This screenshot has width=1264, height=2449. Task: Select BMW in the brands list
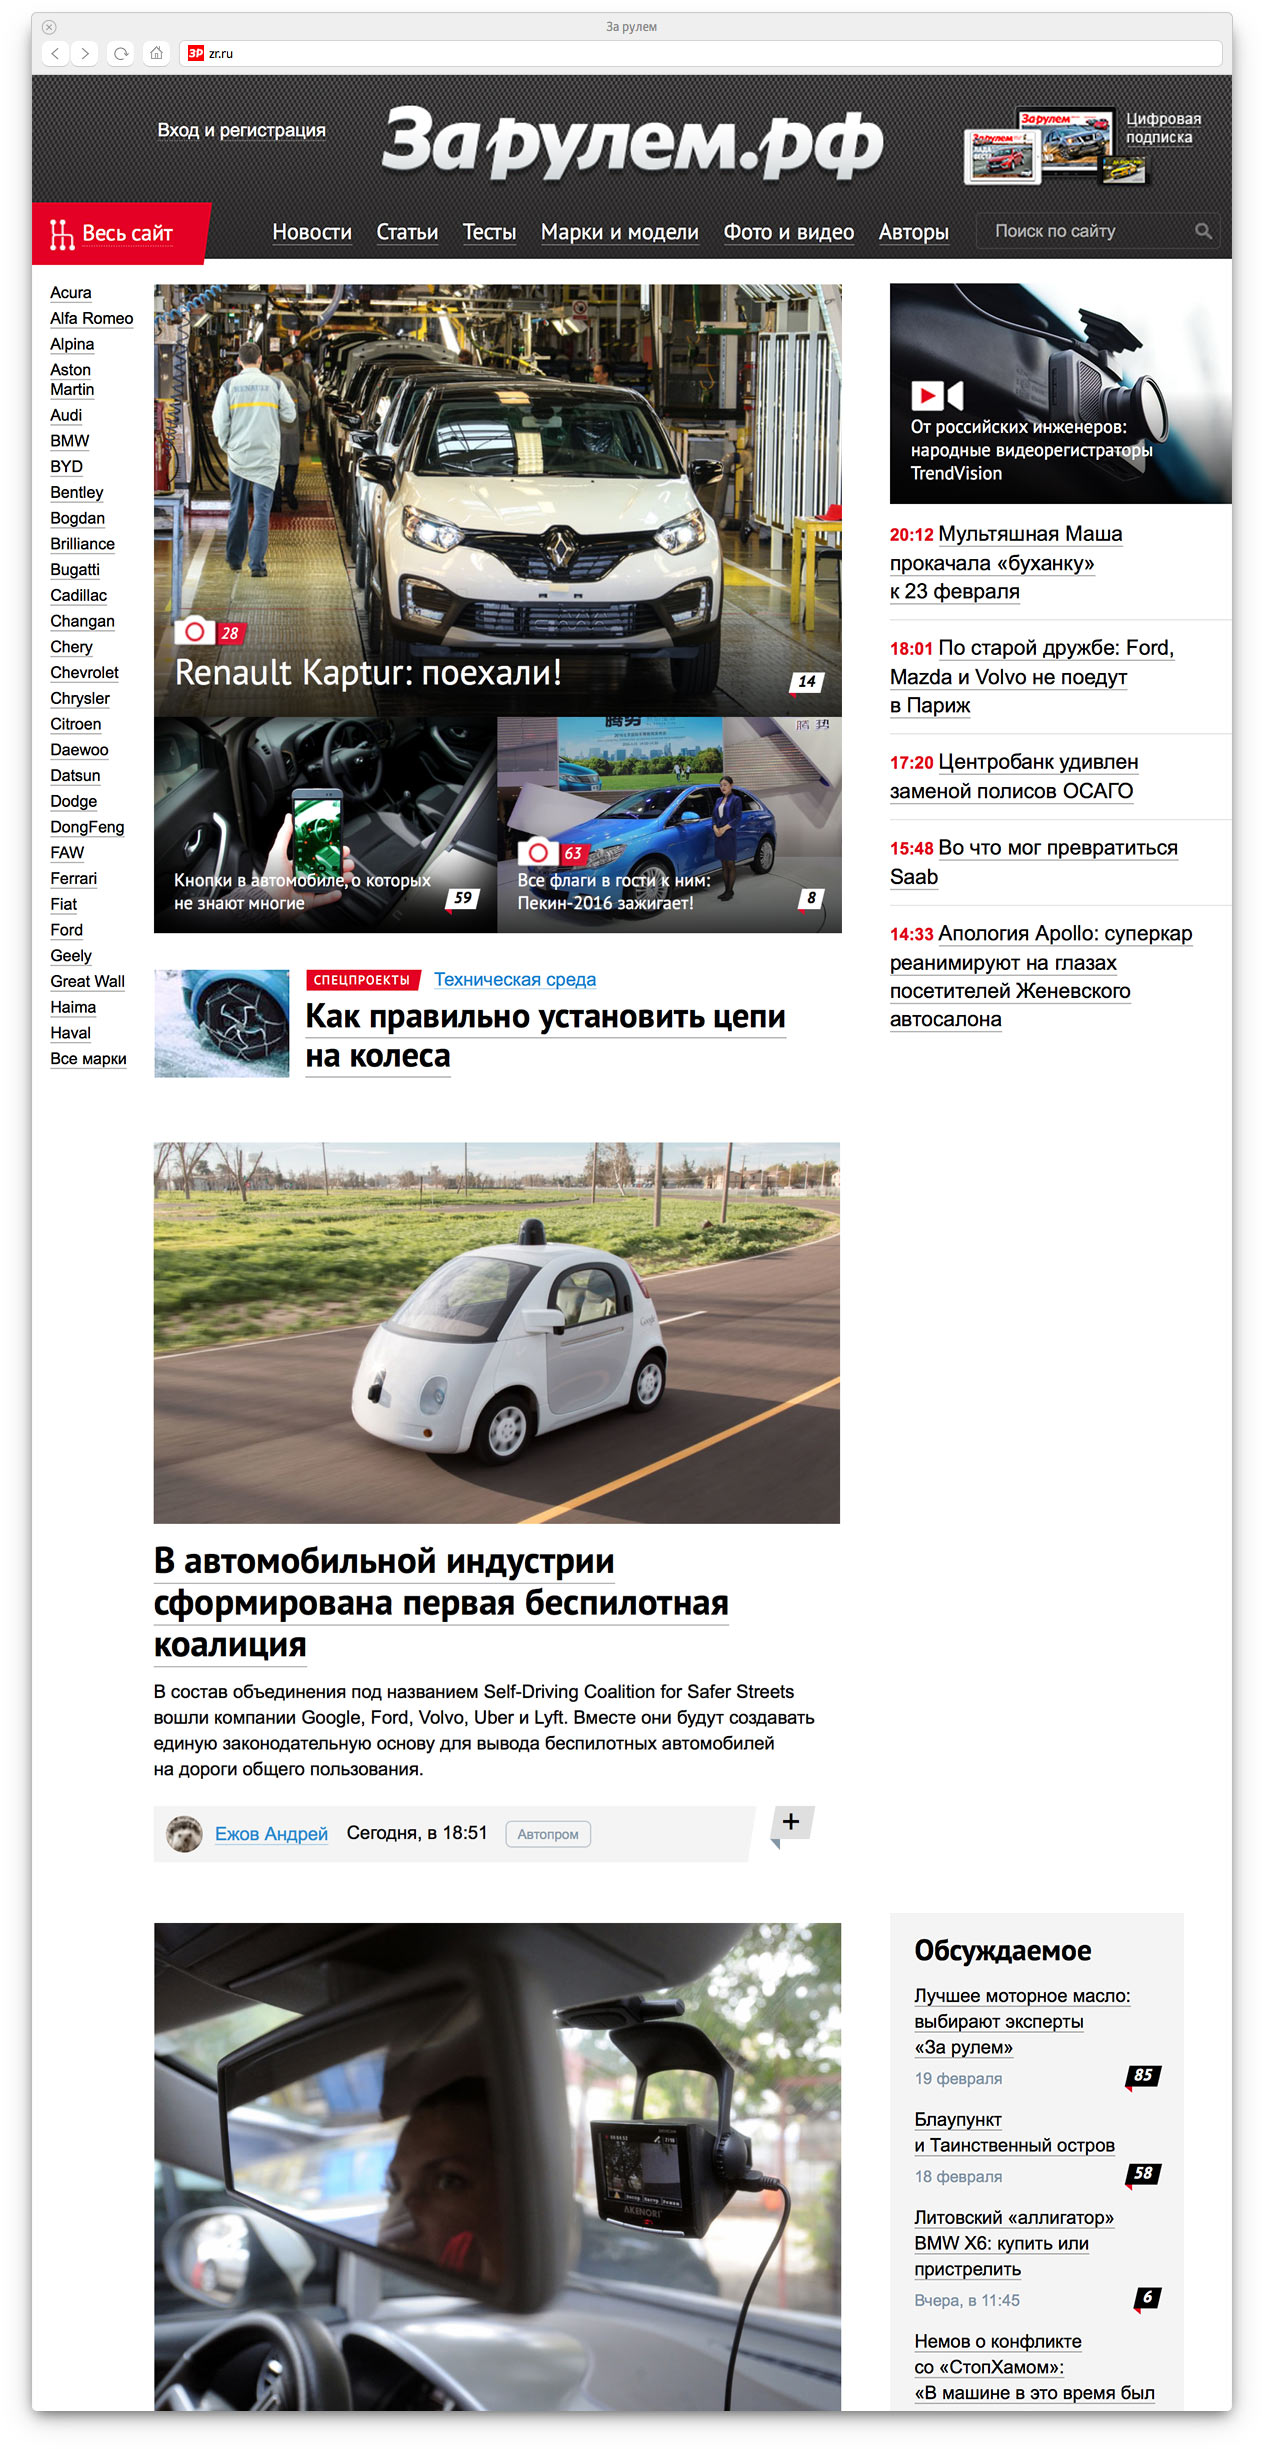point(70,441)
